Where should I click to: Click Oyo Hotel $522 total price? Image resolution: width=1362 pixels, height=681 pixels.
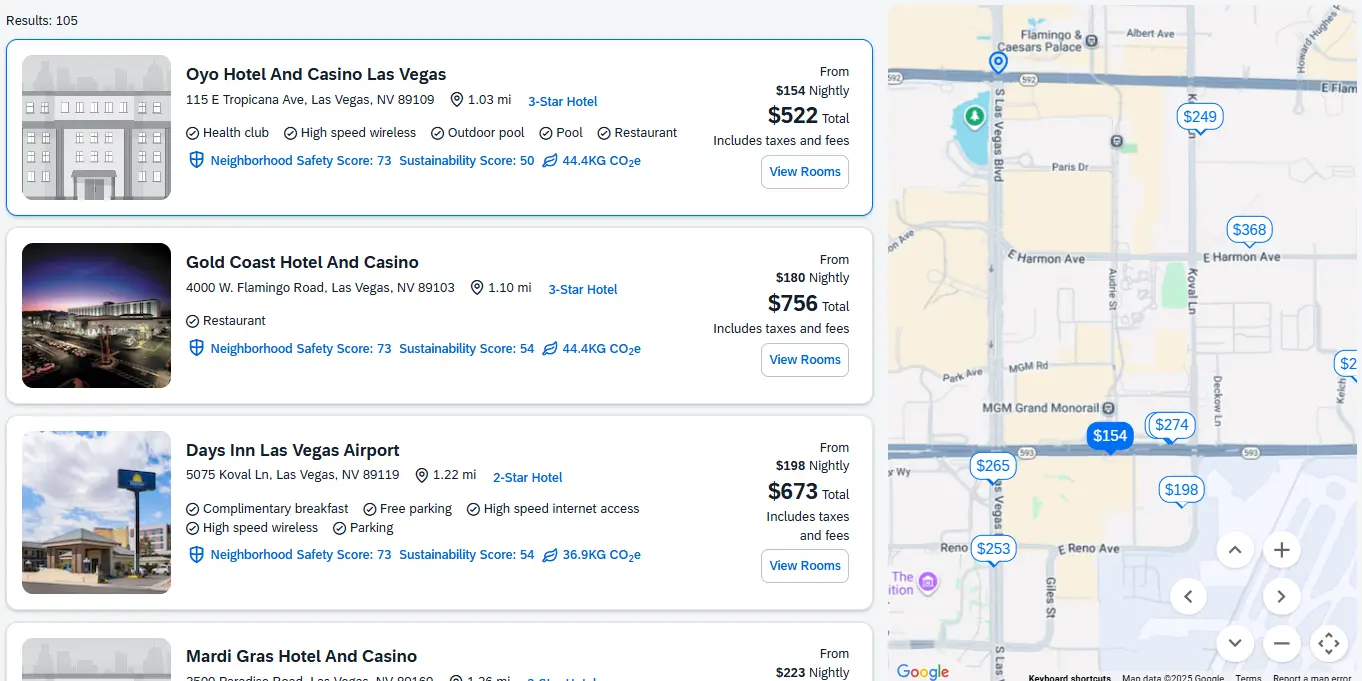pos(793,115)
